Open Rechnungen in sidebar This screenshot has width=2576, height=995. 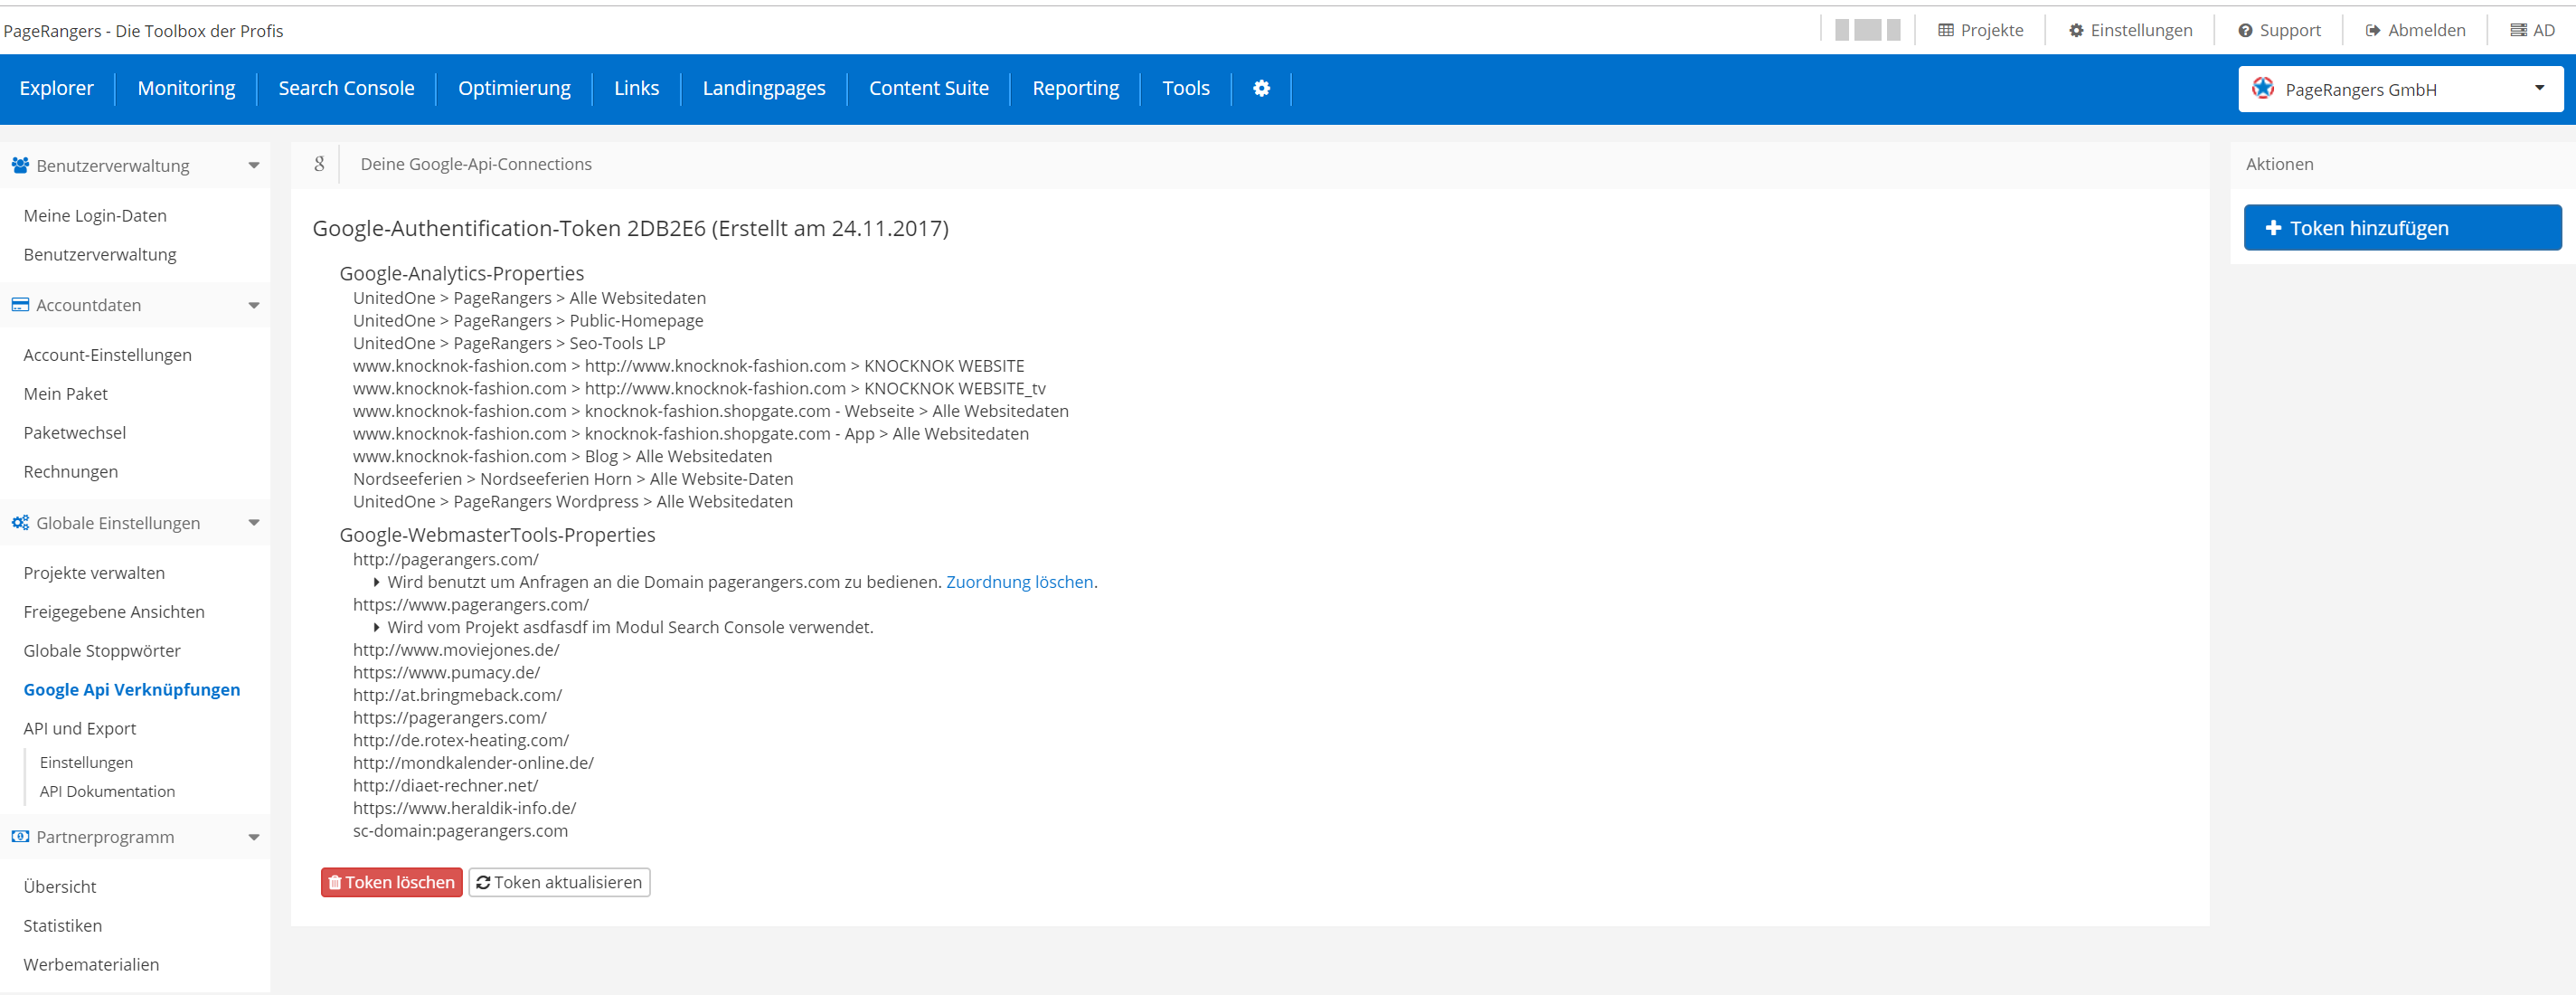70,472
